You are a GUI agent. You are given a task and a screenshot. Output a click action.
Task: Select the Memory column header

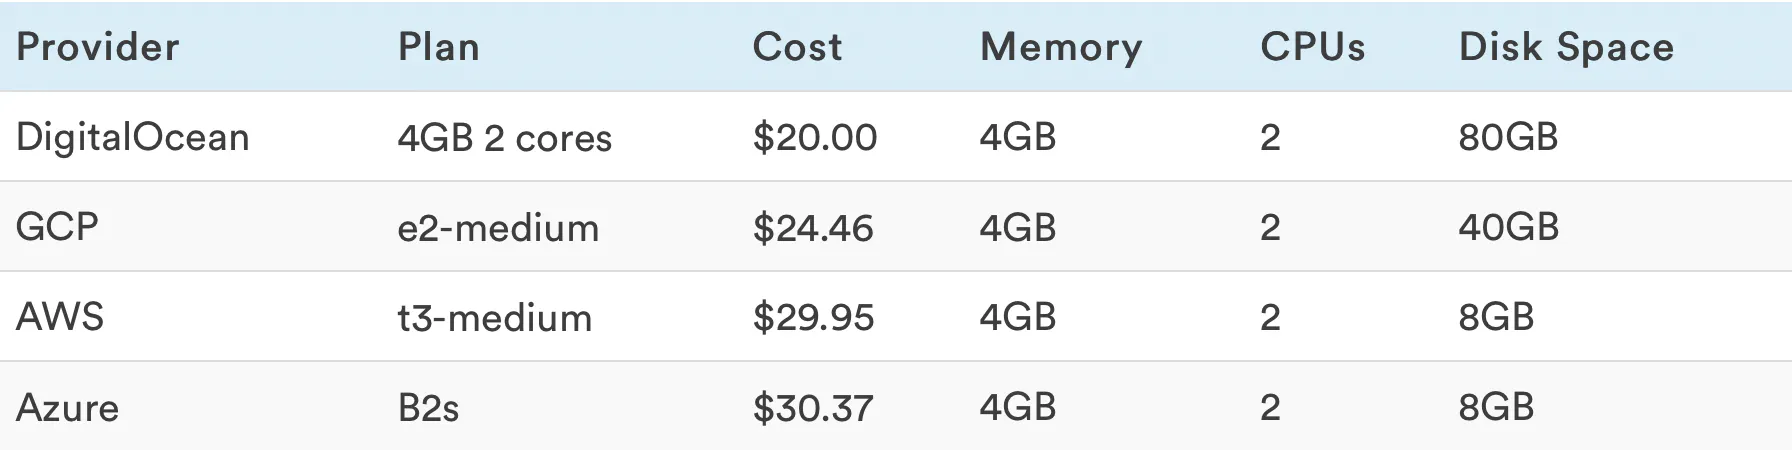pos(1061,47)
